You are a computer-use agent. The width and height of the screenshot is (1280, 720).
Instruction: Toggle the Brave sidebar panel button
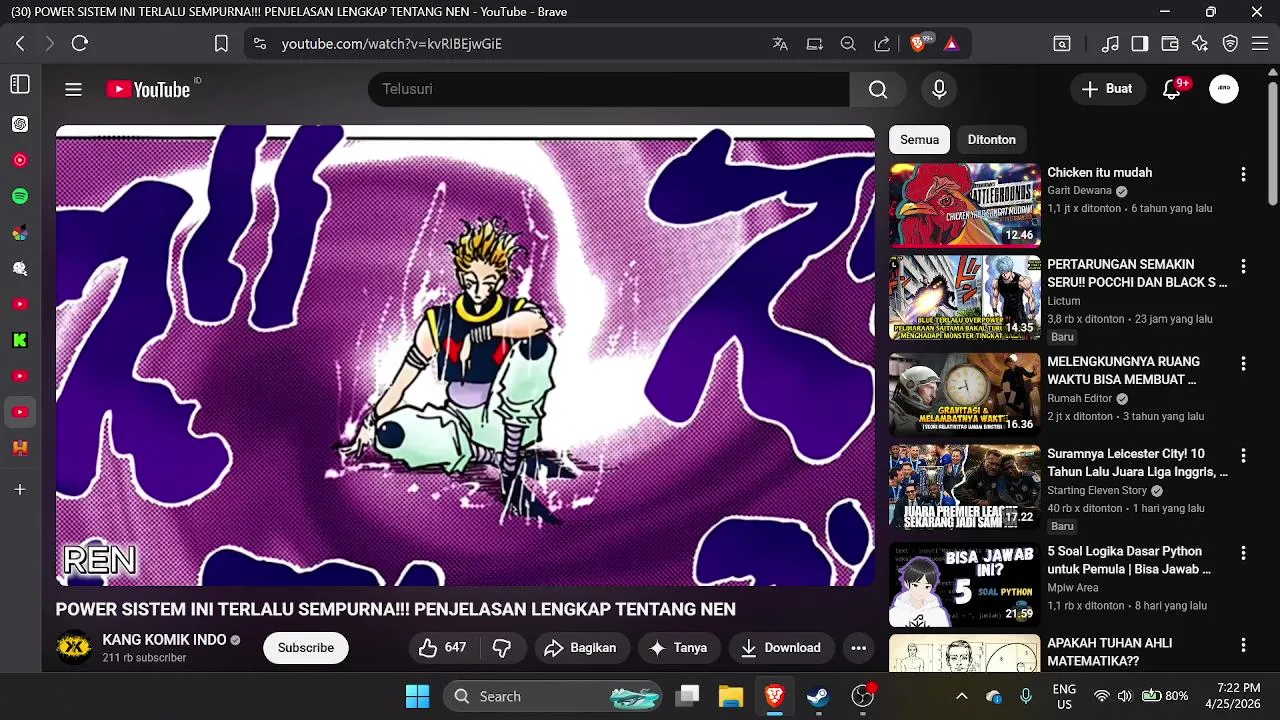(x=20, y=85)
